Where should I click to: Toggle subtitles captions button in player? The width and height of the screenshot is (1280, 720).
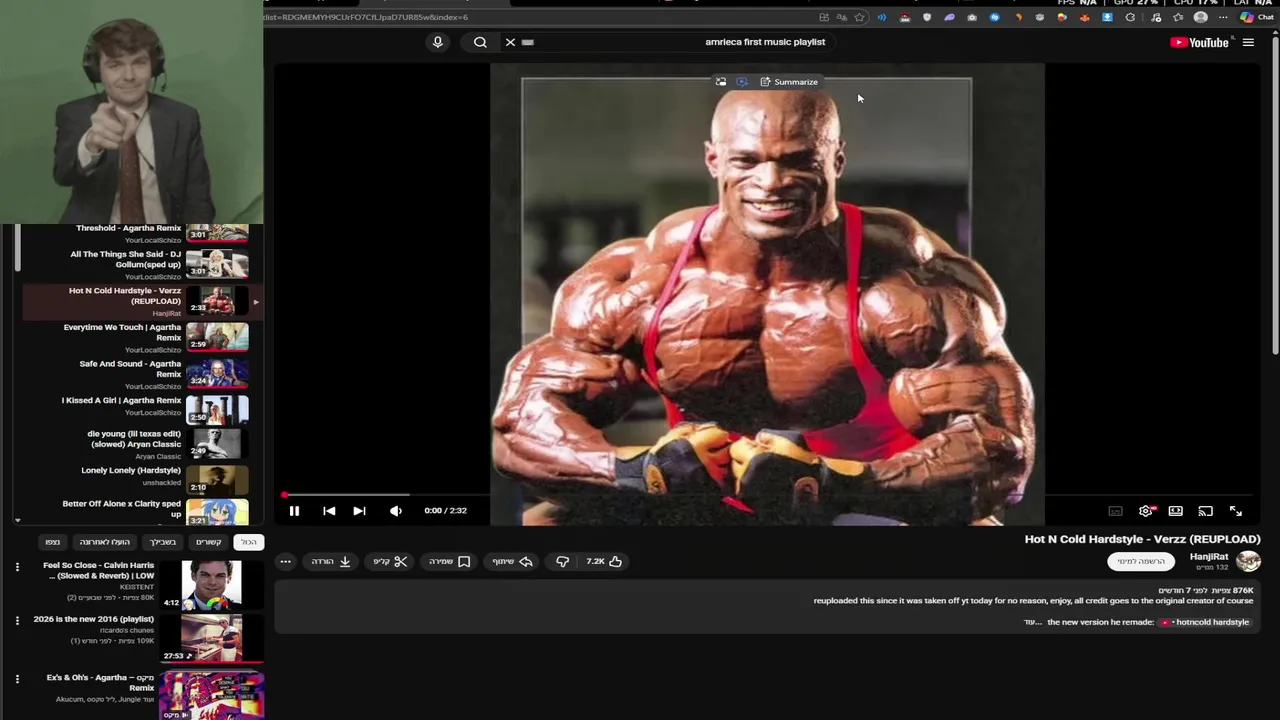coord(1115,511)
